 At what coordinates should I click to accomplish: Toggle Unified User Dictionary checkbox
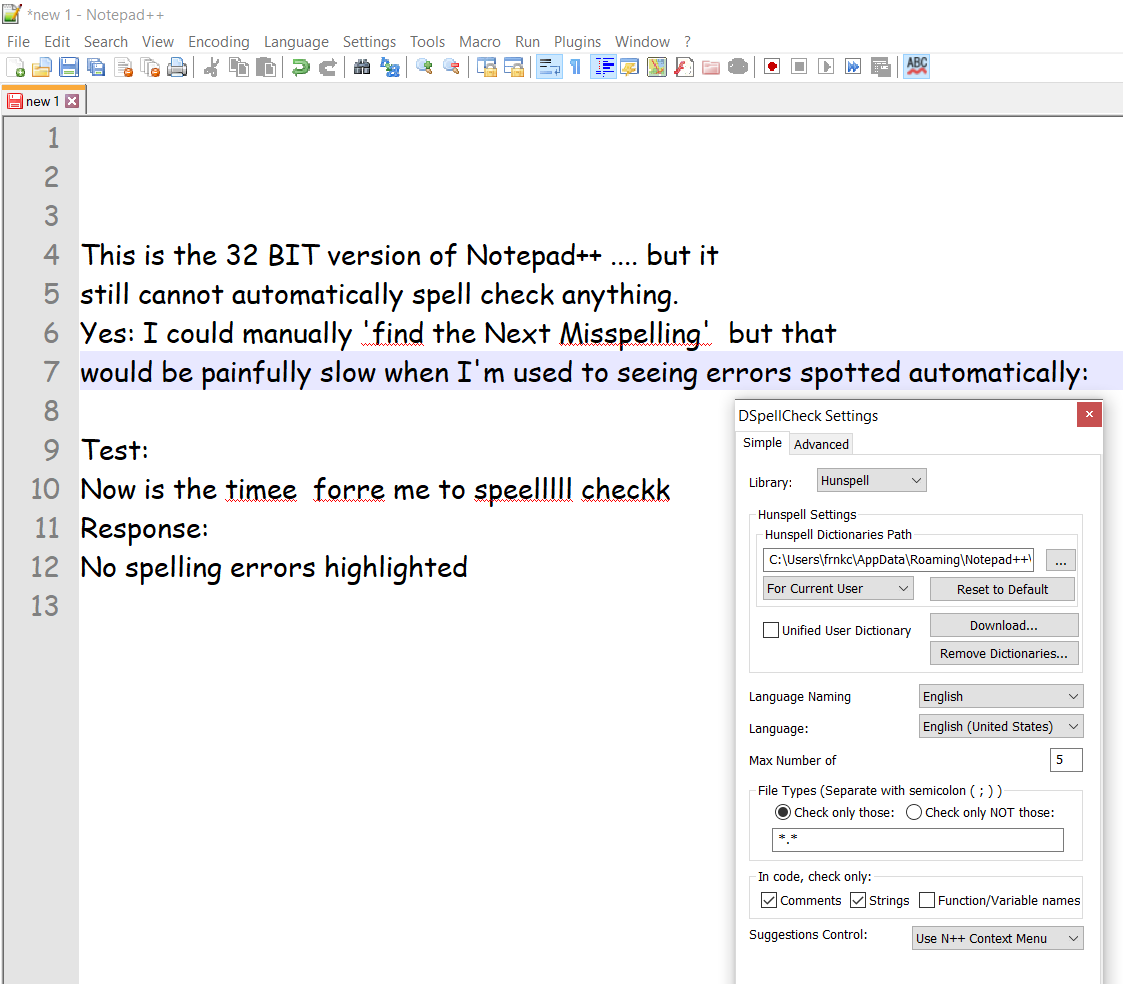point(771,630)
